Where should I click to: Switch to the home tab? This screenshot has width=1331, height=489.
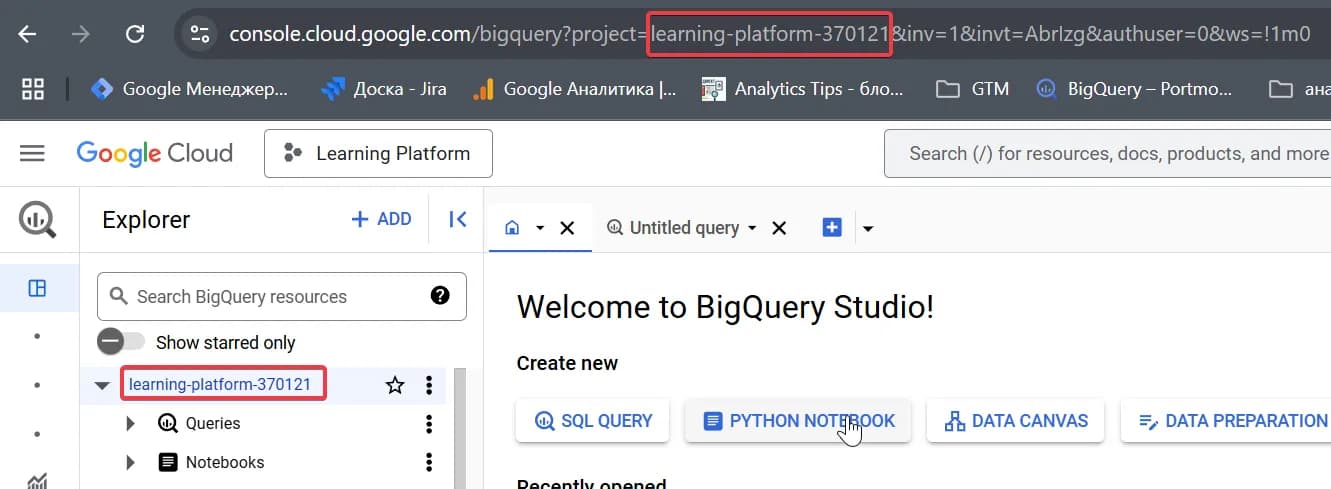[512, 228]
